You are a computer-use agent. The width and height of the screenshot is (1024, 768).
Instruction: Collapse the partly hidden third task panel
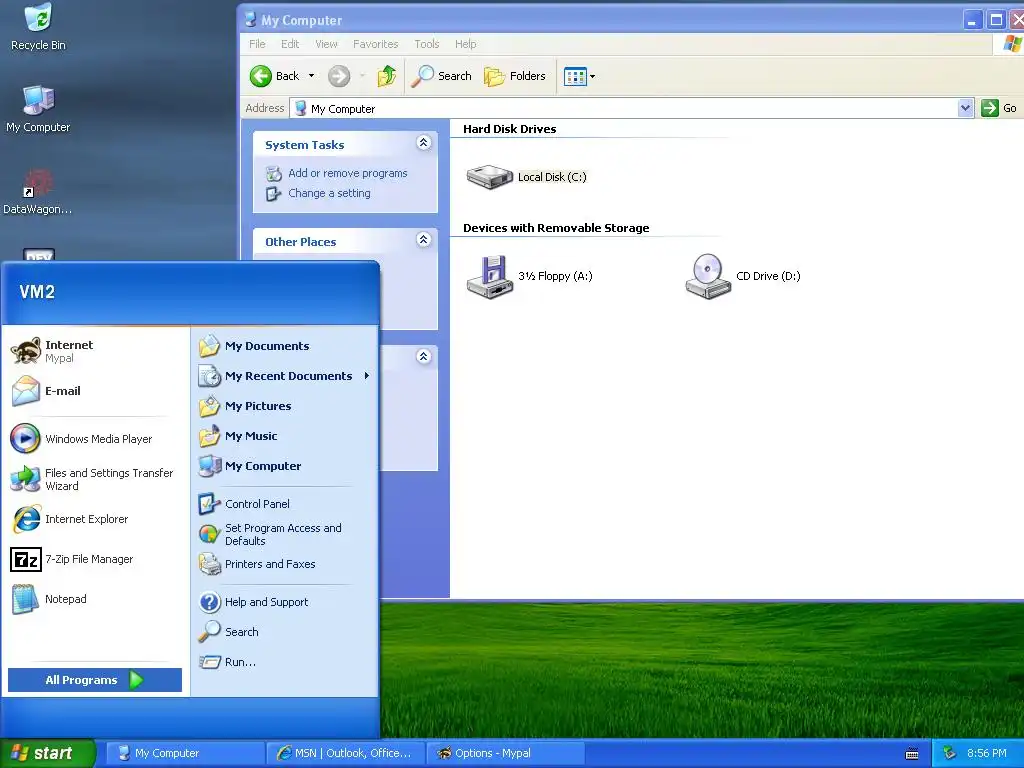(423, 357)
